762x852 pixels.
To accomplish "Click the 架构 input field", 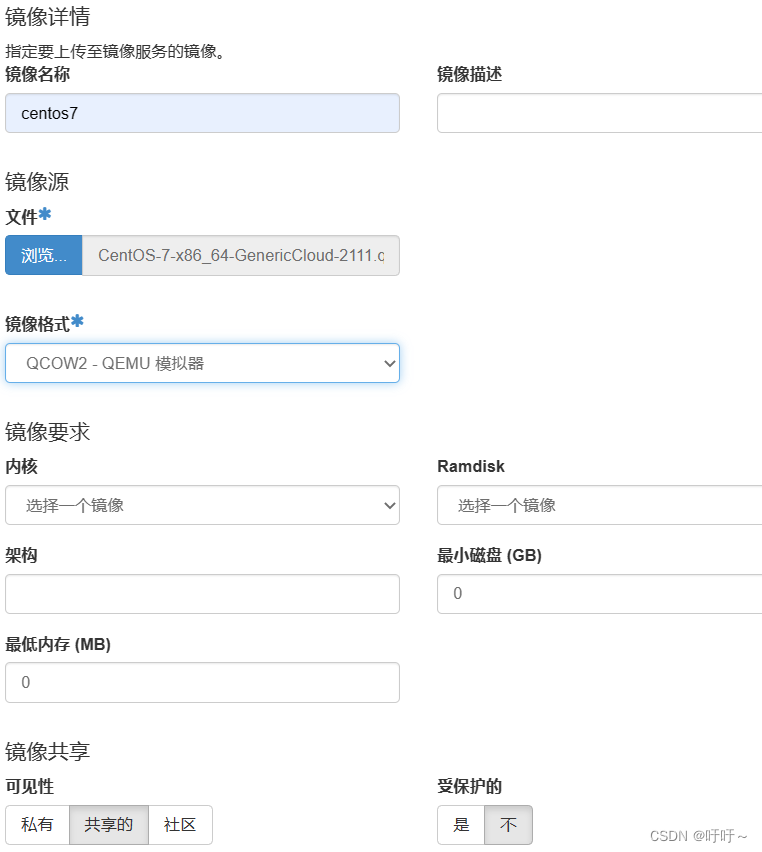I will tap(202, 594).
